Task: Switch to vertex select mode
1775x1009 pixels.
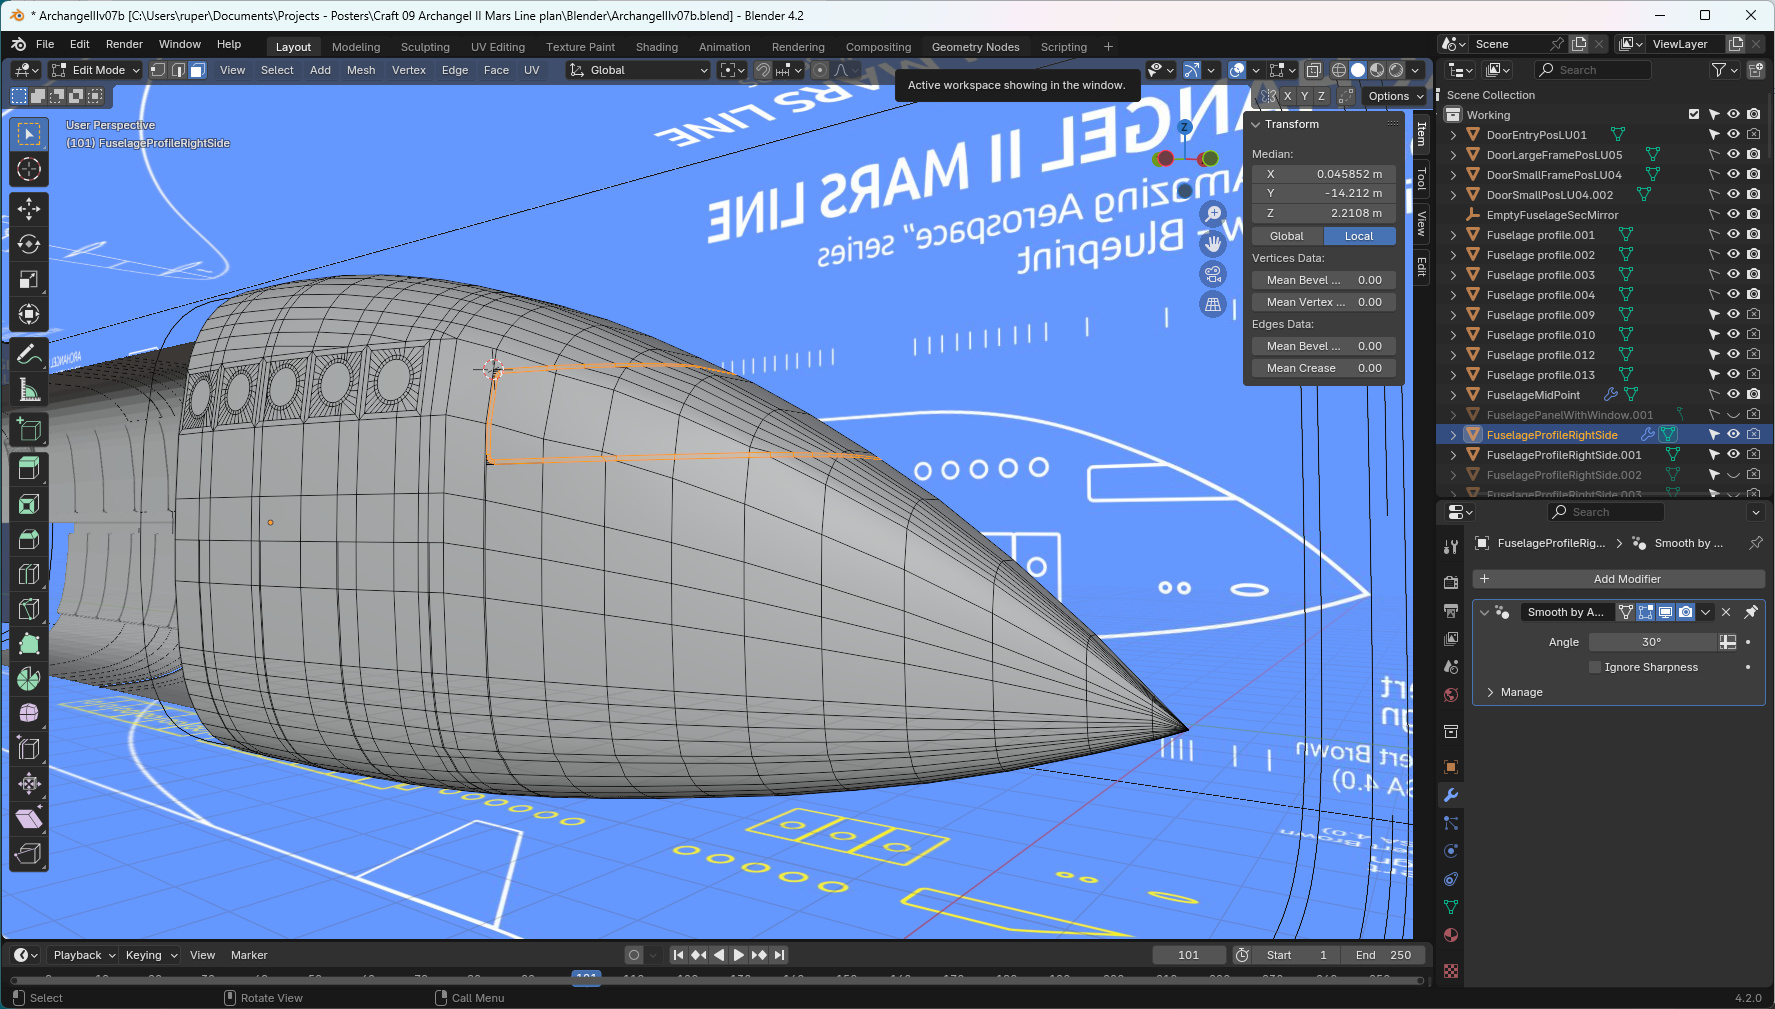Action: click(x=159, y=70)
